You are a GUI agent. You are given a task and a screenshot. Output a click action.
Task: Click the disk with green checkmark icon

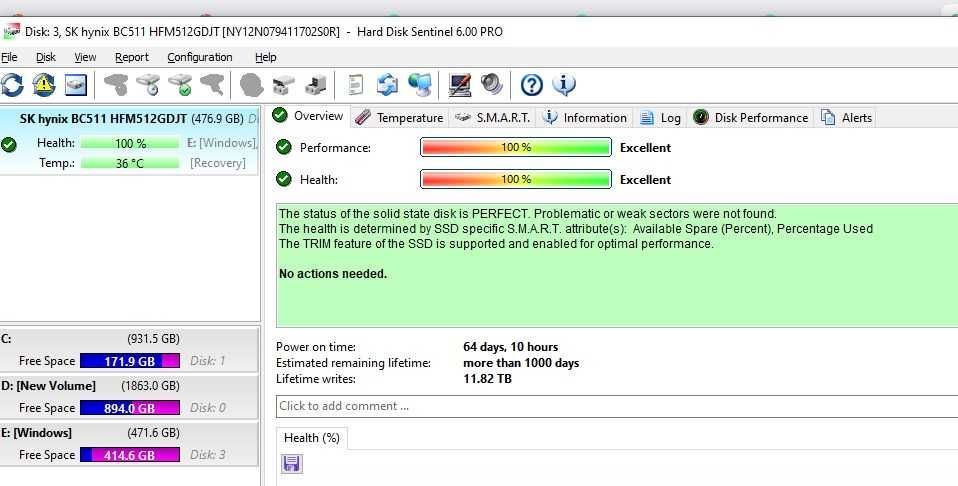(180, 84)
